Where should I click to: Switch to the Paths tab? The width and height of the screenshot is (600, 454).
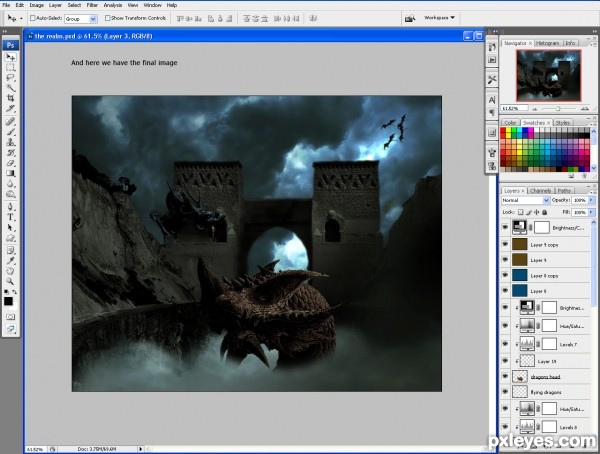click(564, 191)
